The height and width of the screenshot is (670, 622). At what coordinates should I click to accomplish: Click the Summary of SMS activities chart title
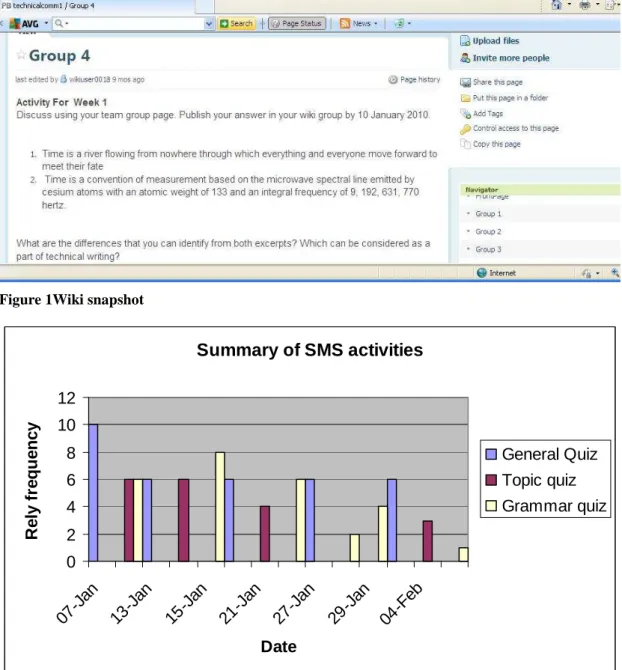310,350
